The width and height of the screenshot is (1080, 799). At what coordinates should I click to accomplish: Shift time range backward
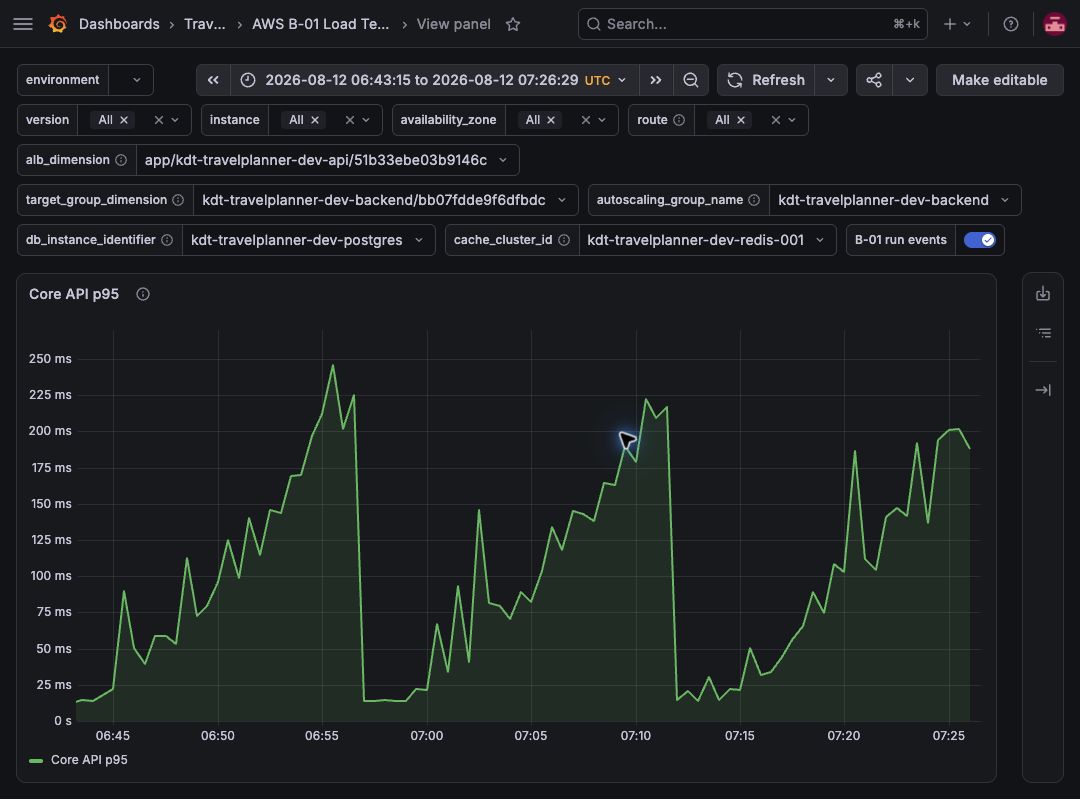click(x=214, y=80)
